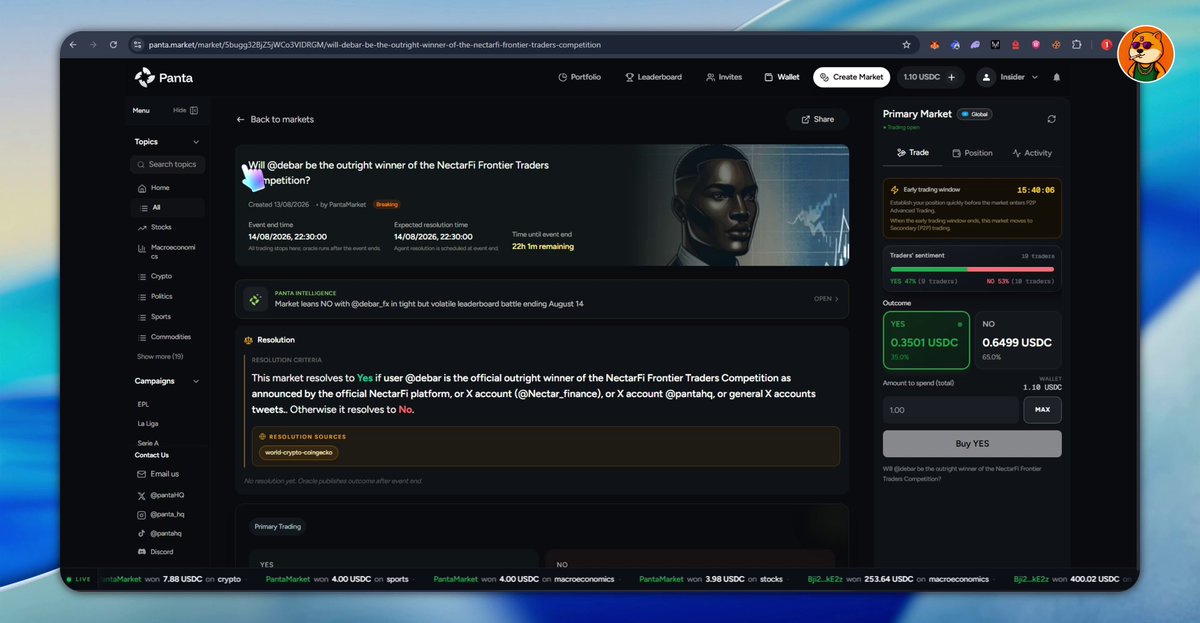Focus the Search topics field
Screen dimensions: 1200x623
point(167,164)
